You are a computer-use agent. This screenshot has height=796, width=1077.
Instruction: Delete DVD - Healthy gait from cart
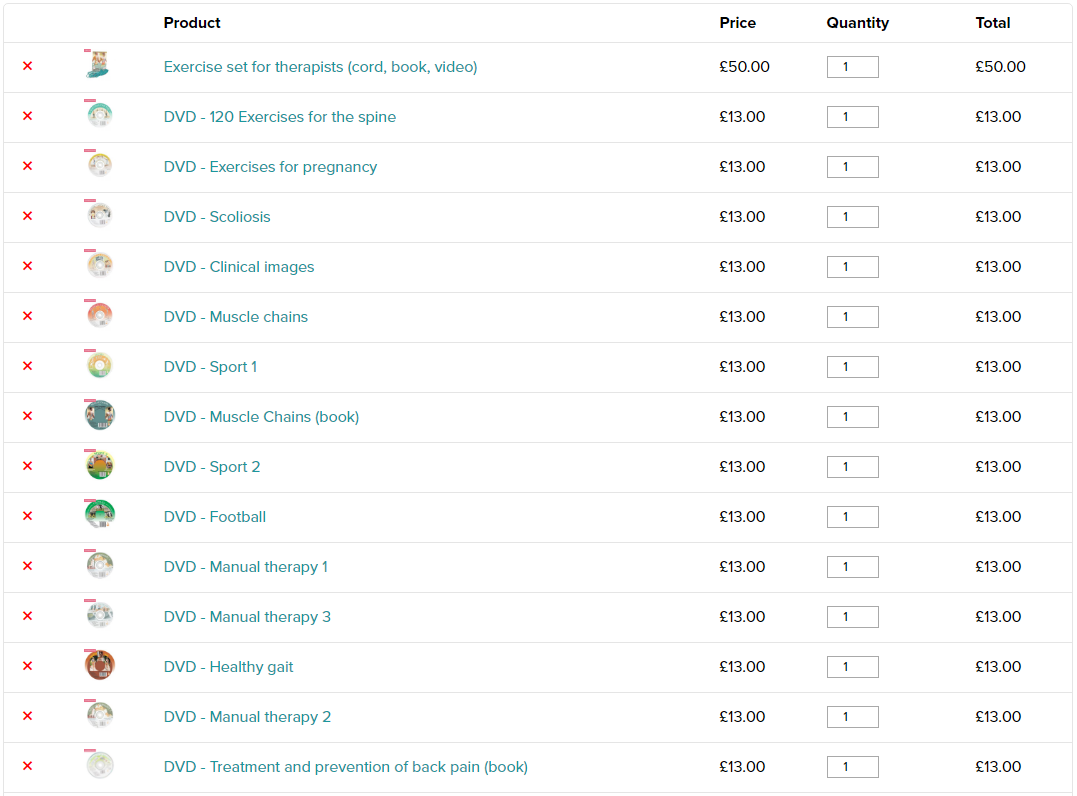click(x=27, y=666)
